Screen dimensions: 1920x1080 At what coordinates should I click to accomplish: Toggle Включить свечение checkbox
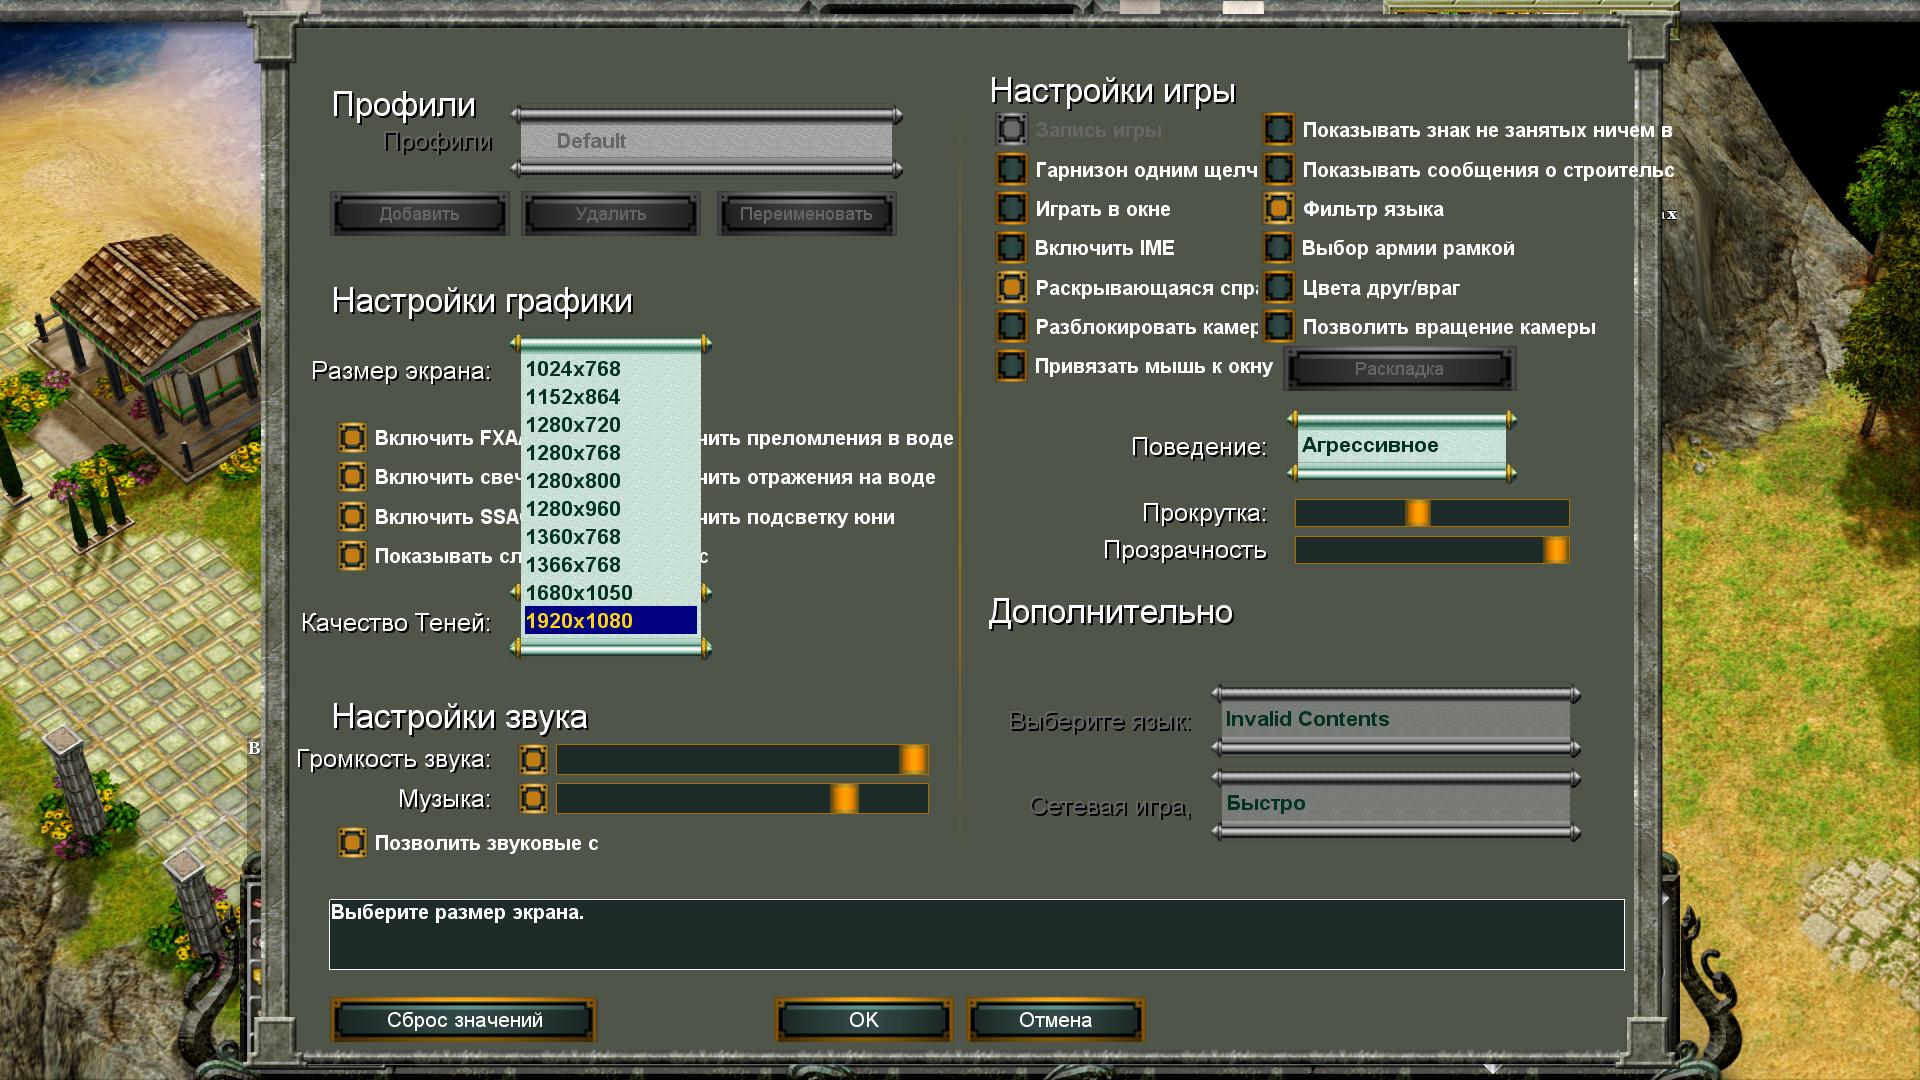click(x=352, y=477)
